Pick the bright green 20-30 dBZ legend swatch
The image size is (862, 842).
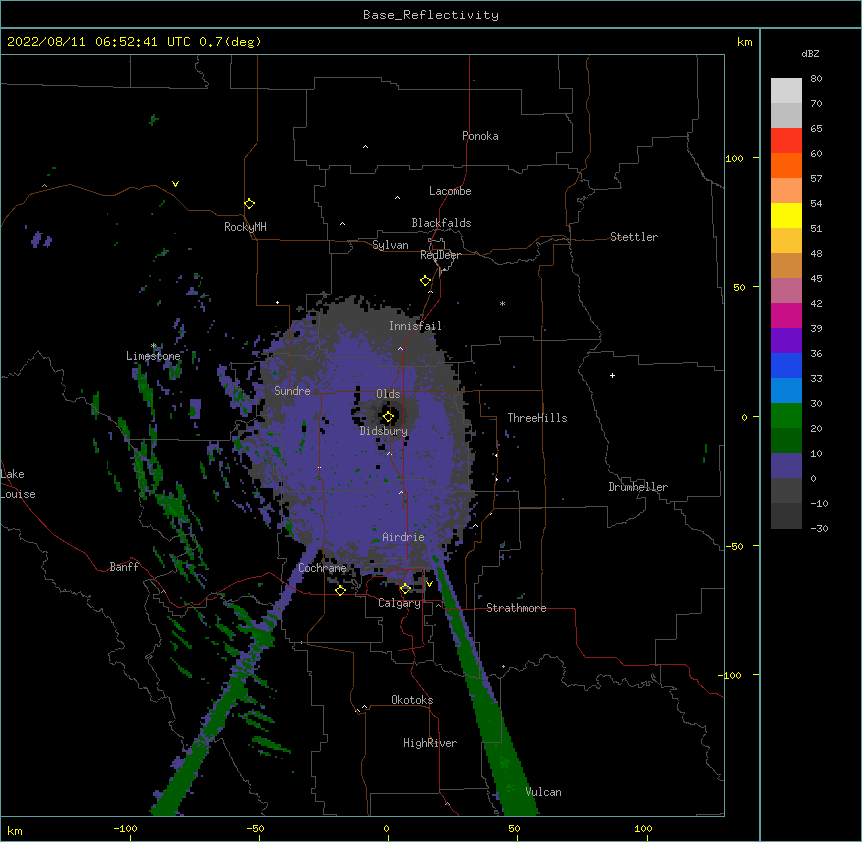coord(786,416)
